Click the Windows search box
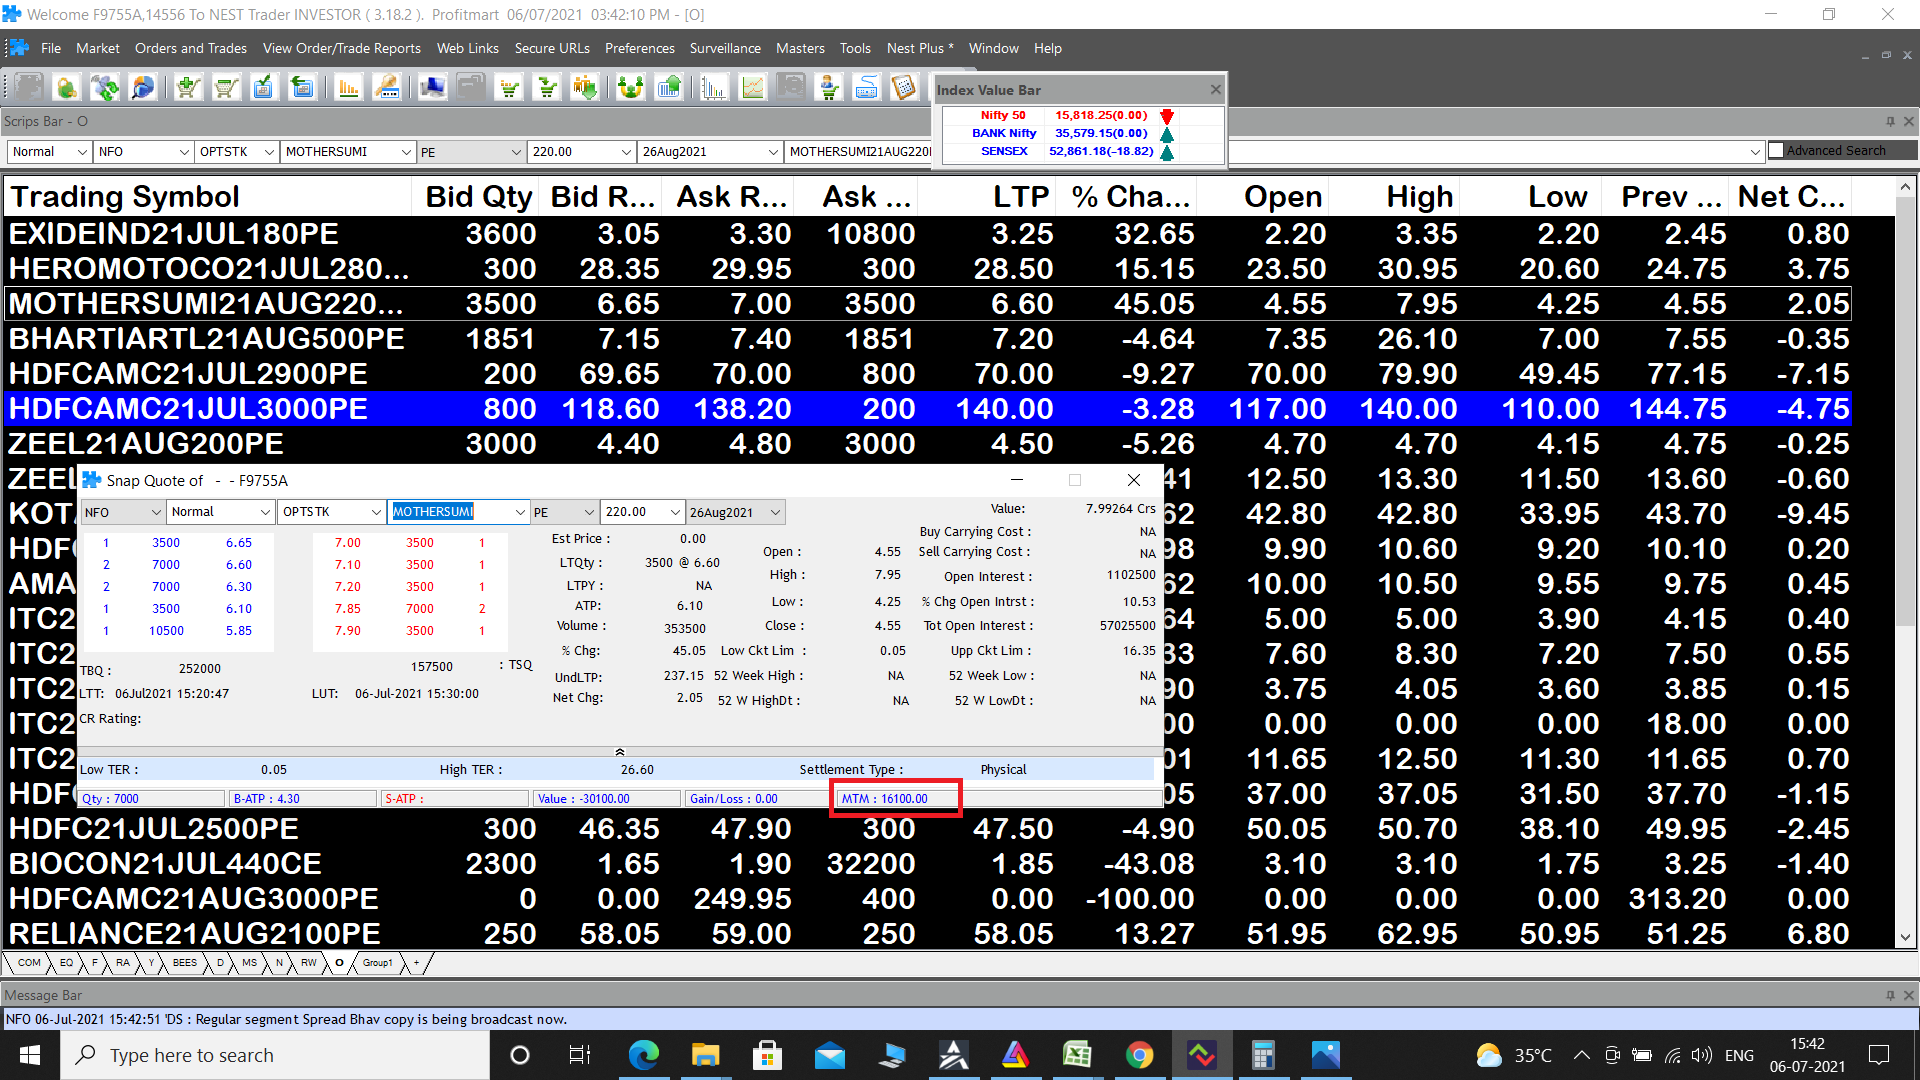1920x1080 pixels. click(275, 1055)
